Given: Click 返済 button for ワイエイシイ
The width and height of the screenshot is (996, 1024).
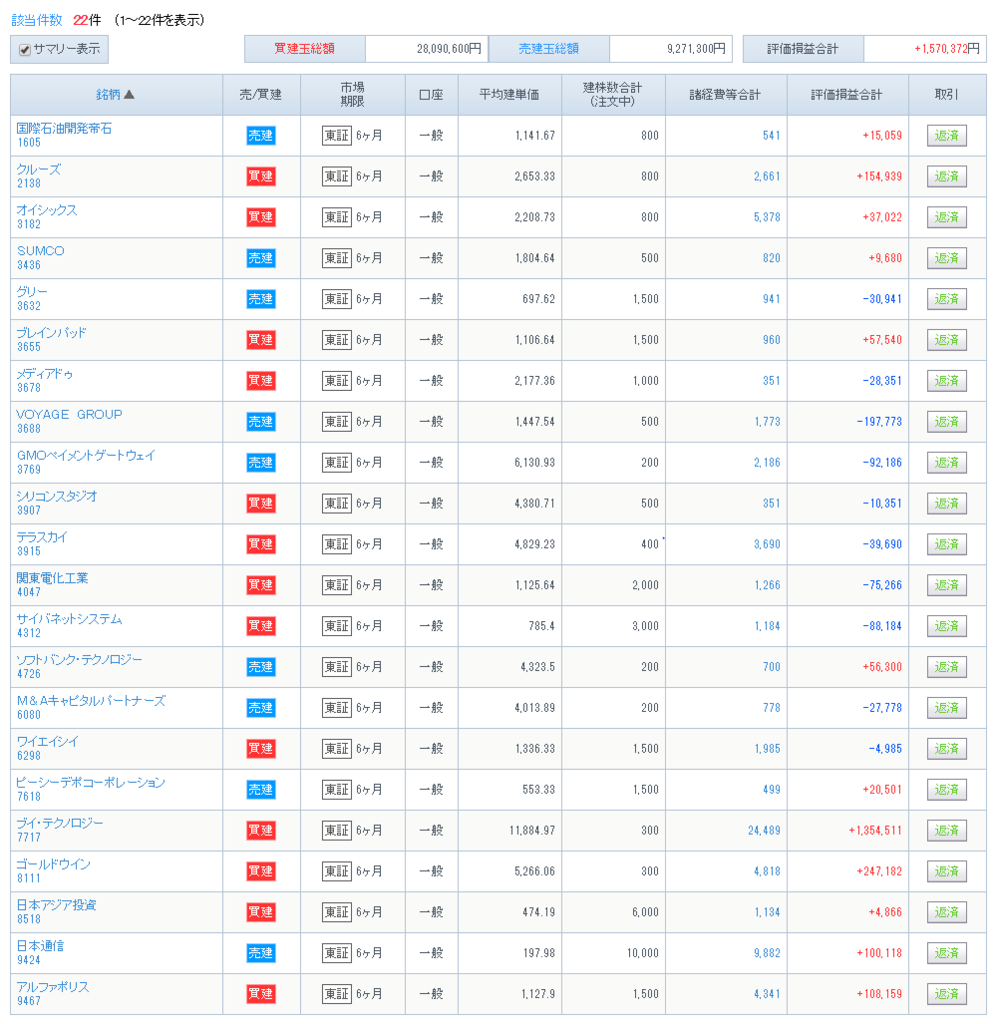Looking at the screenshot, I should [x=946, y=748].
